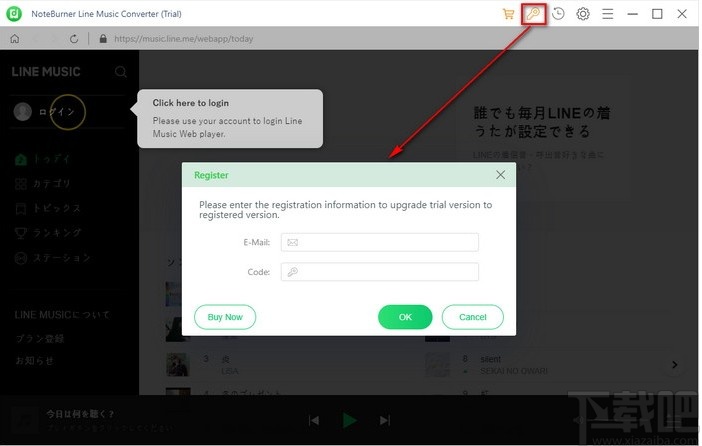The width and height of the screenshot is (702, 446).
Task: Click the album thumbnail beside silent
Action: 437,365
